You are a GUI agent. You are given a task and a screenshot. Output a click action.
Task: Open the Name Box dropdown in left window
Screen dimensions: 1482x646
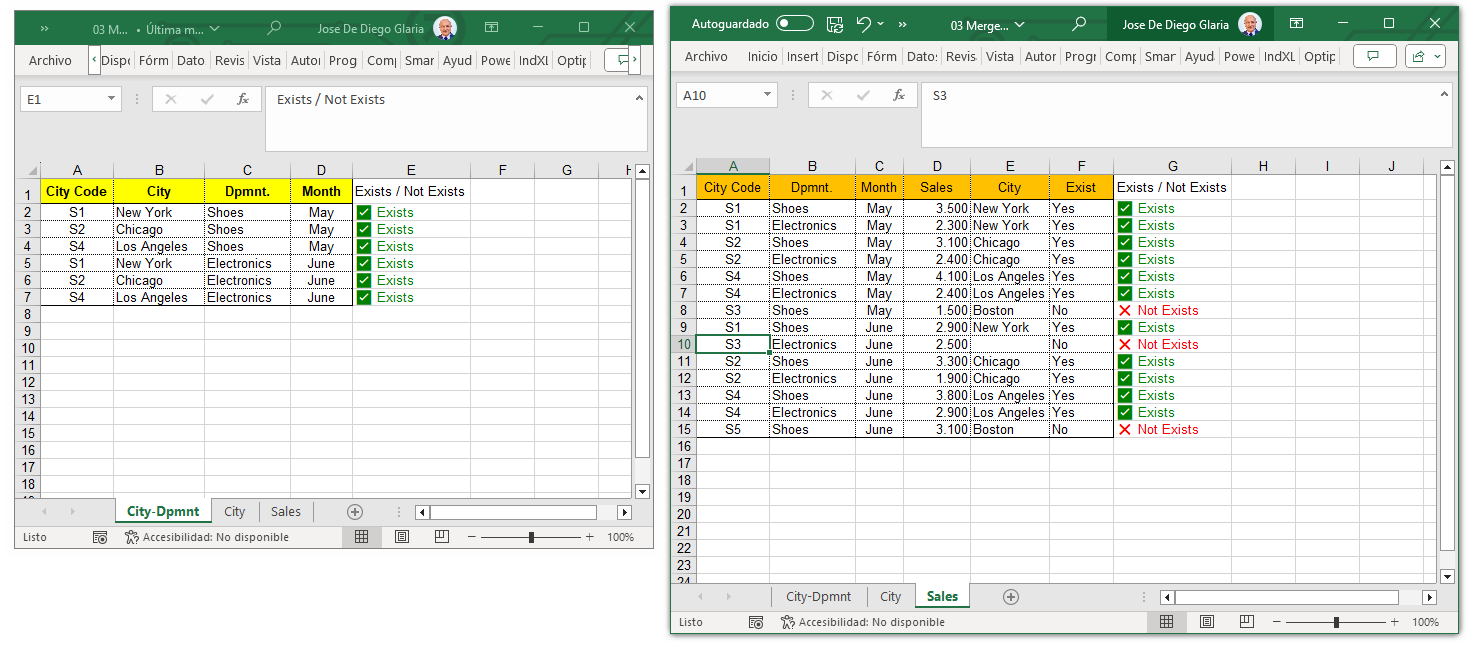tap(111, 99)
